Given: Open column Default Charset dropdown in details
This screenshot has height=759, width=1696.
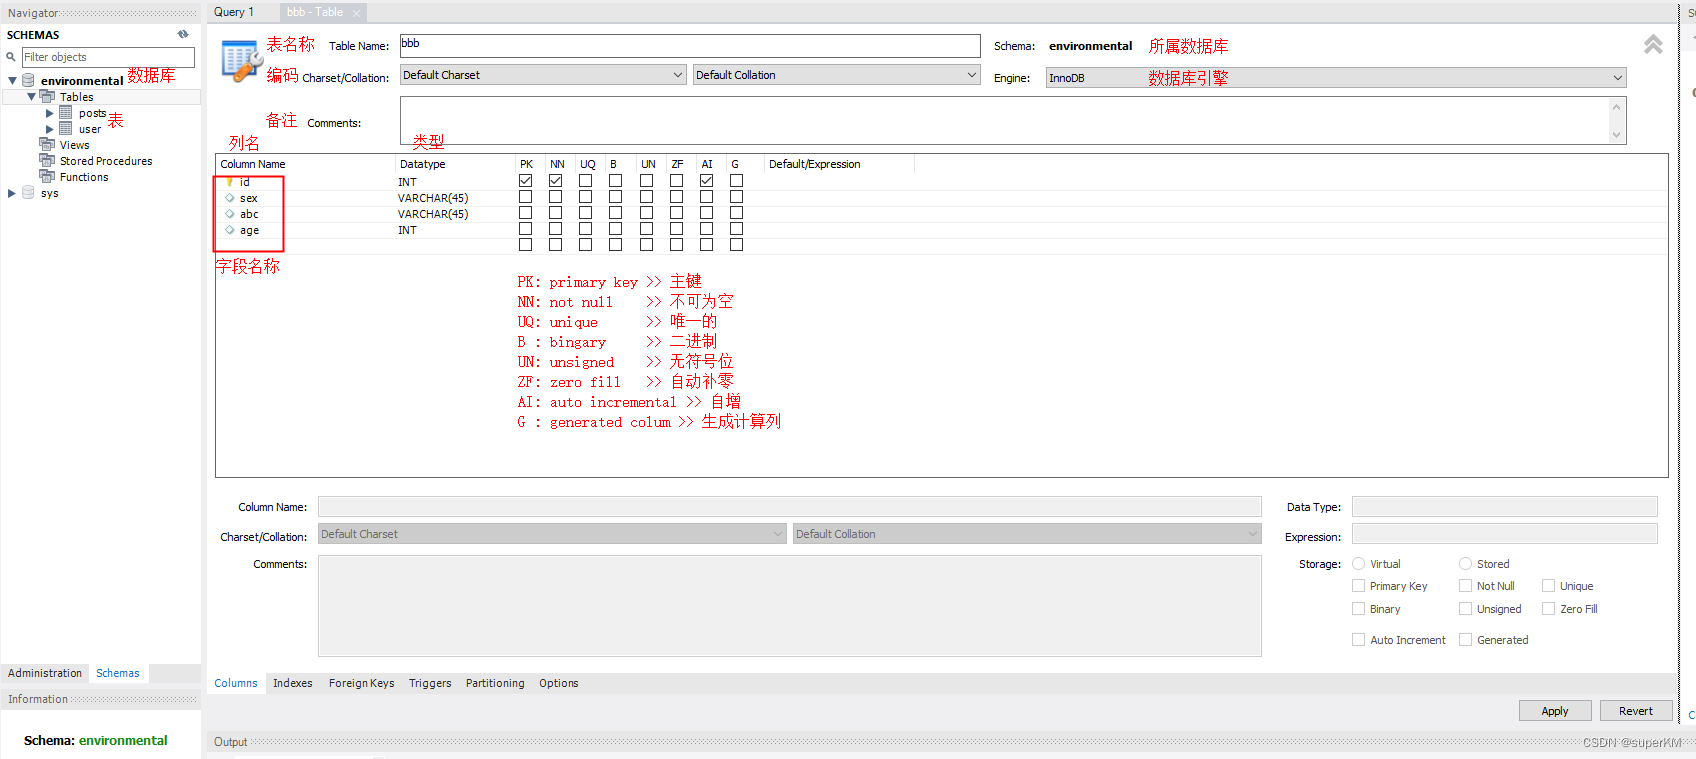Looking at the screenshot, I should (x=552, y=534).
